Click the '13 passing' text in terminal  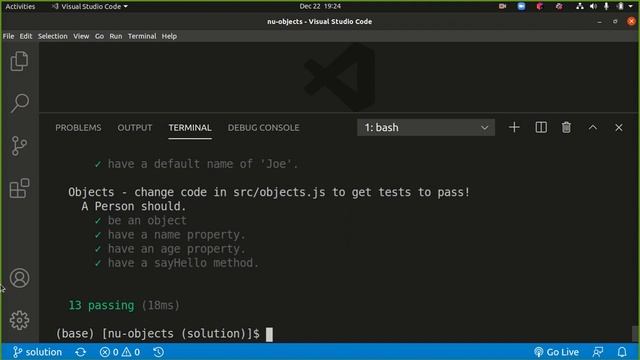coord(101,305)
